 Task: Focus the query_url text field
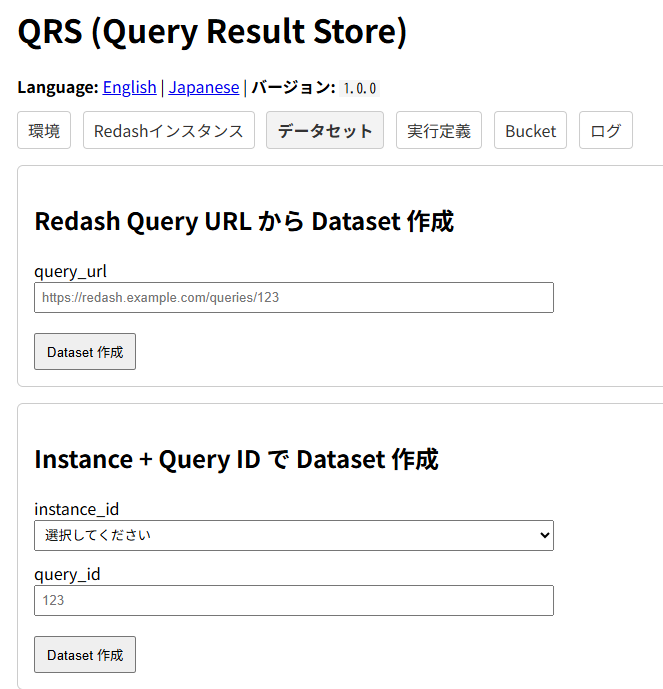click(x=294, y=297)
